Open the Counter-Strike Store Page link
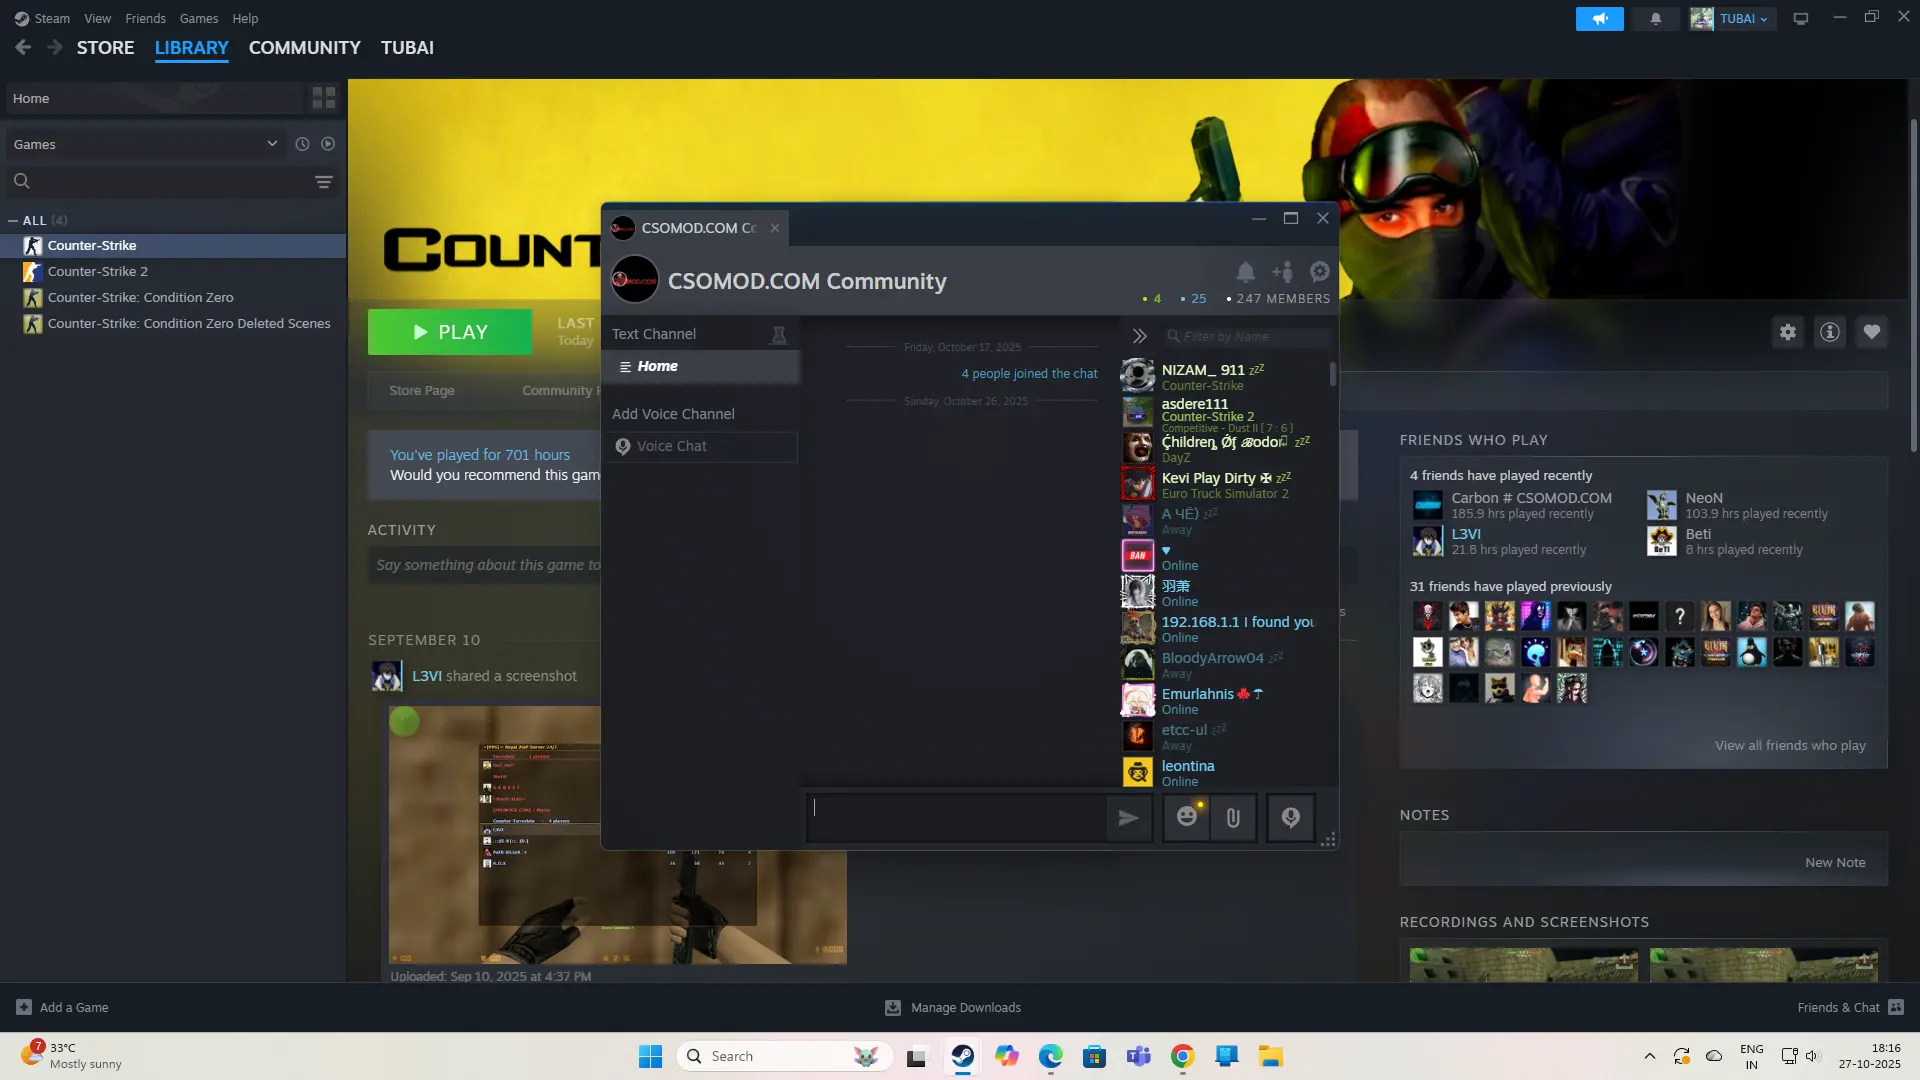 click(x=422, y=390)
